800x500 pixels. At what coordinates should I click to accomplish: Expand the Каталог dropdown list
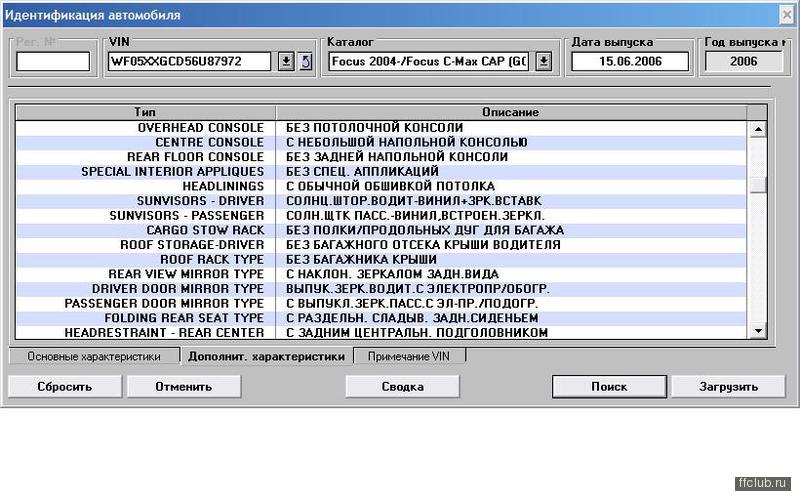544,62
